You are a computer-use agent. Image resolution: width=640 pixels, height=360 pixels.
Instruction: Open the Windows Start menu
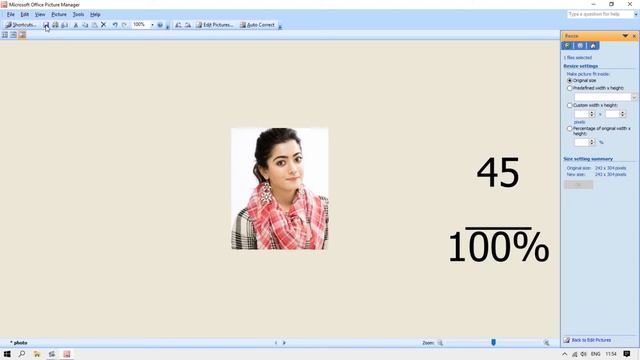point(7,354)
